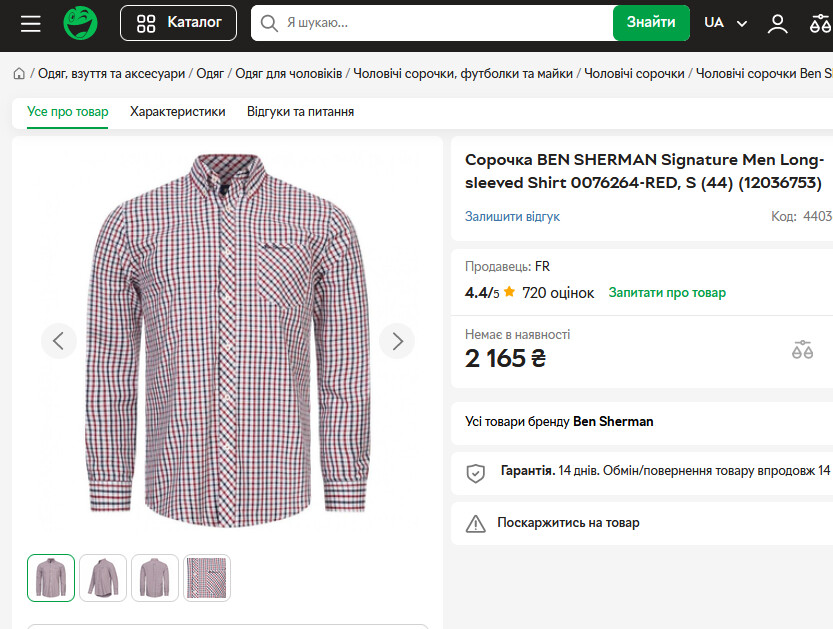Click the green smiley site logo

pos(80,23)
